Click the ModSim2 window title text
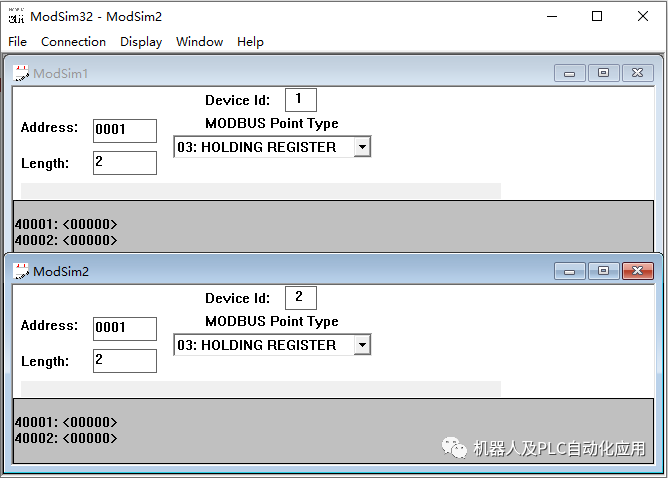The width and height of the screenshot is (668, 478). click(x=61, y=271)
